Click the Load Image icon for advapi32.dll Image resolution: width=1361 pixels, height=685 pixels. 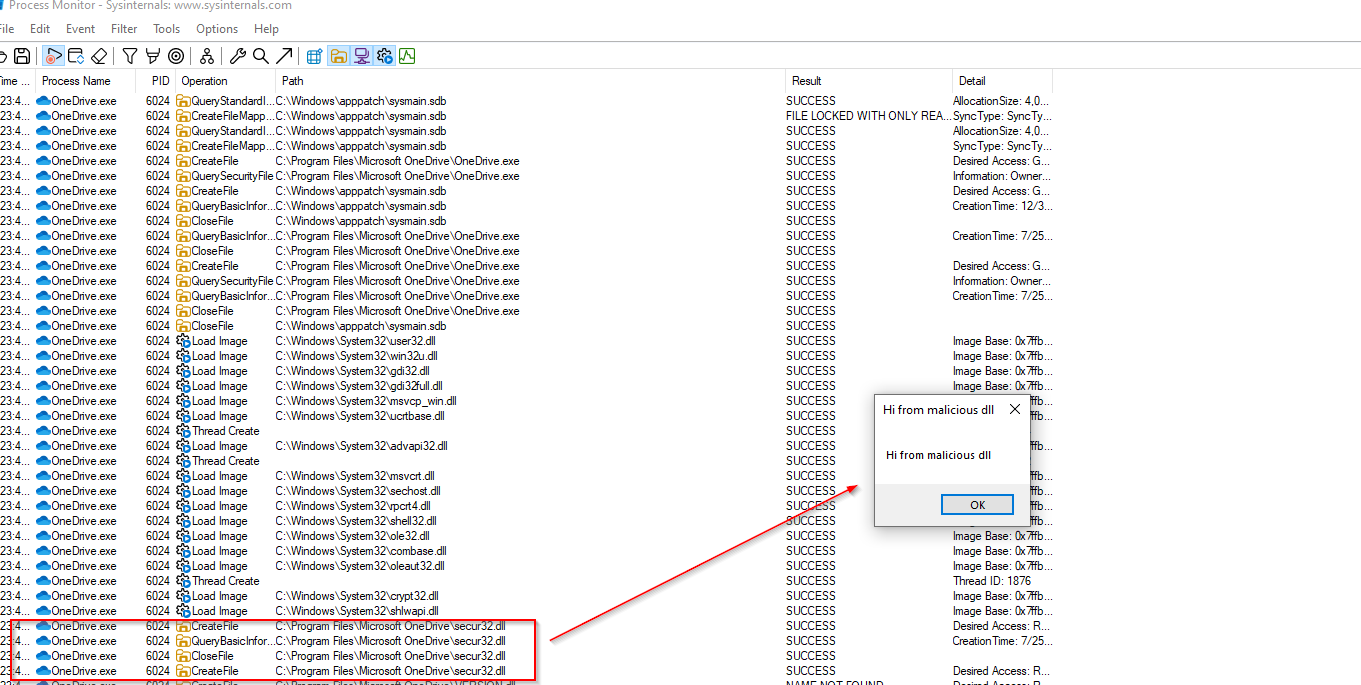[x=183, y=446]
